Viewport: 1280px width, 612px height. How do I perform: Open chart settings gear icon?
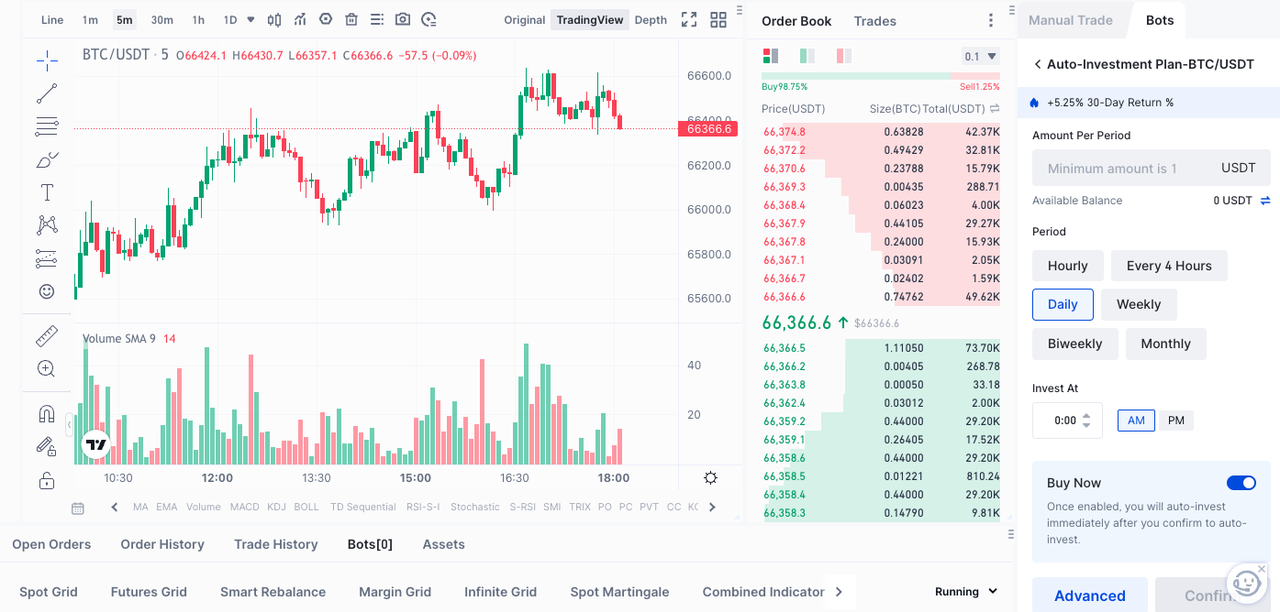coord(711,478)
